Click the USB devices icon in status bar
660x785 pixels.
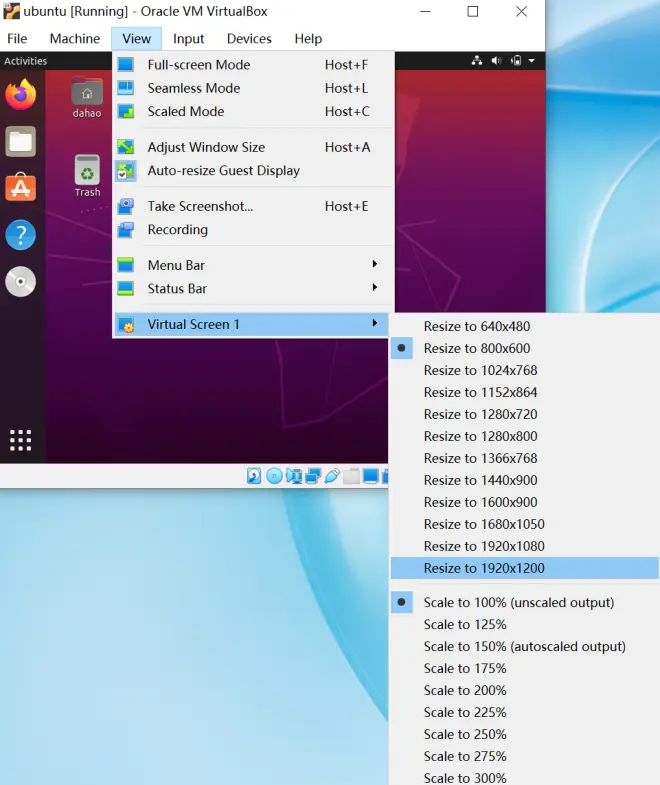[333, 476]
